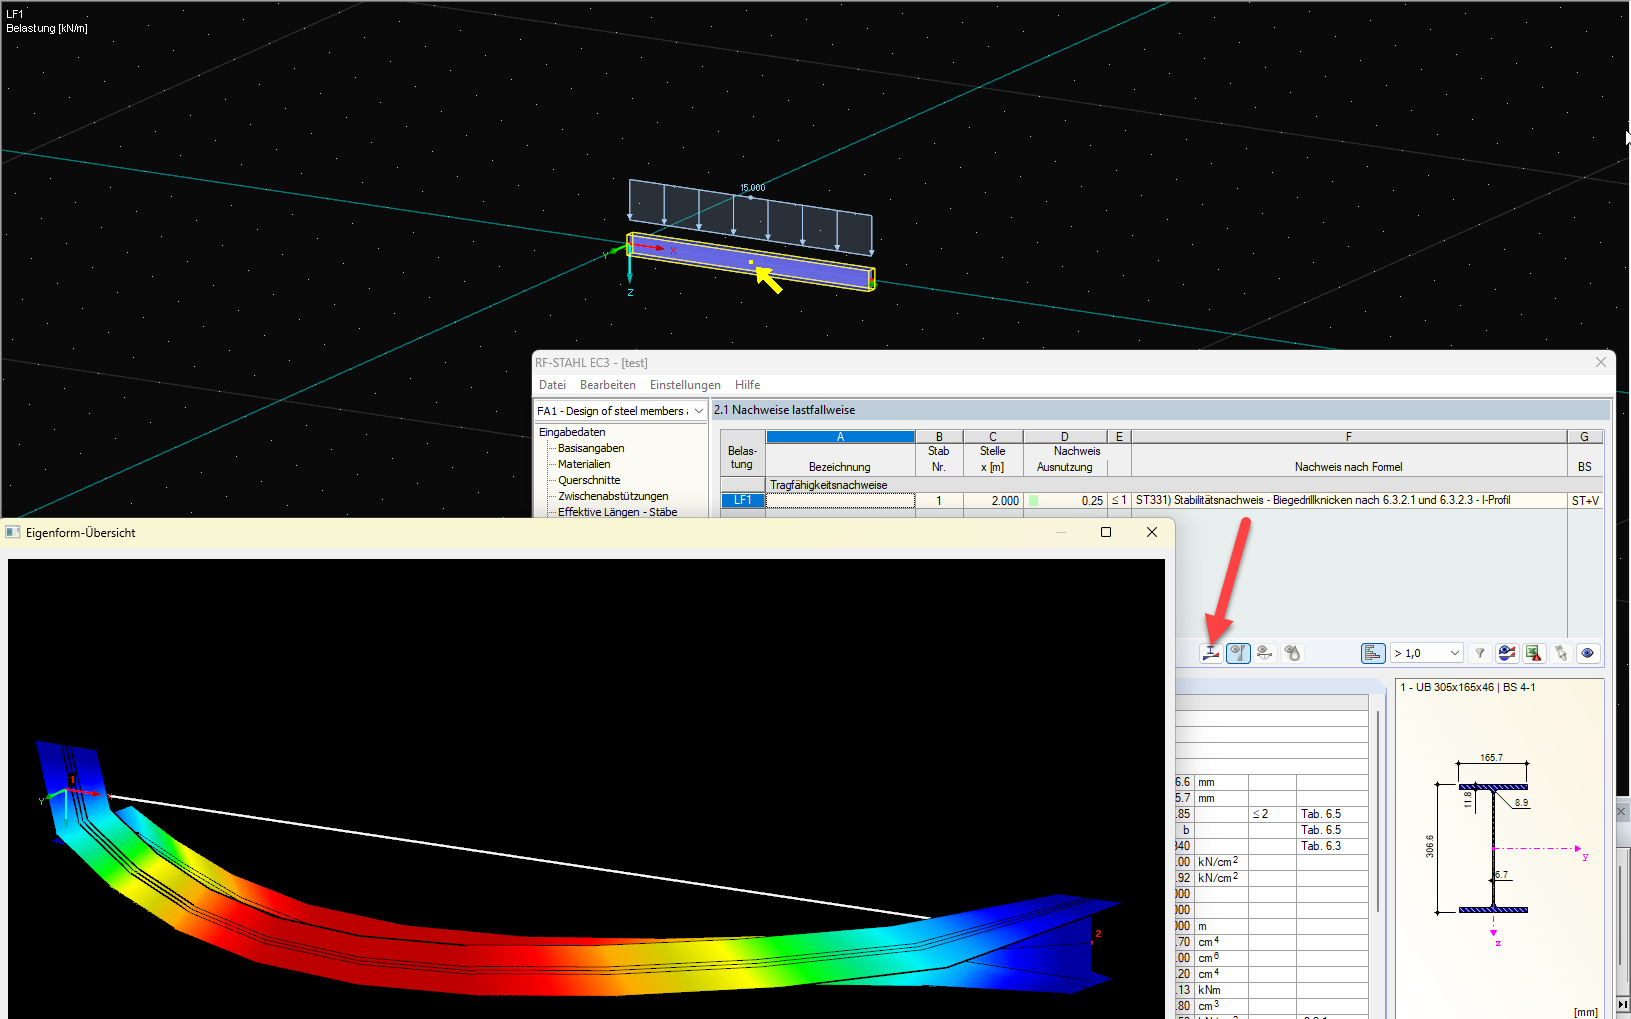The image size is (1631, 1019).
Task: Click the grayed filter funnel icon
Action: (1480, 653)
